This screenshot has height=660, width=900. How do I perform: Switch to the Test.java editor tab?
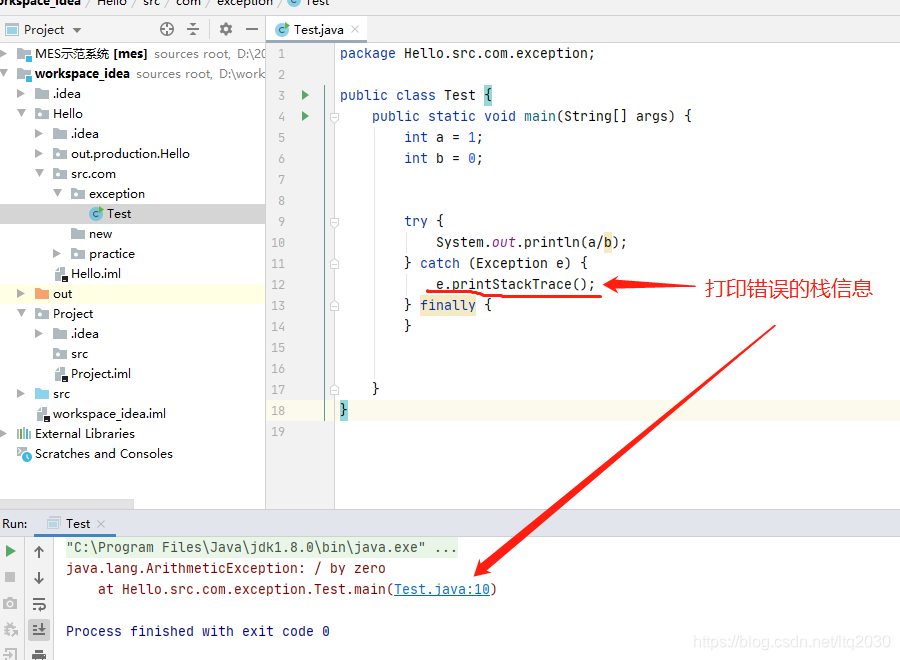(318, 30)
